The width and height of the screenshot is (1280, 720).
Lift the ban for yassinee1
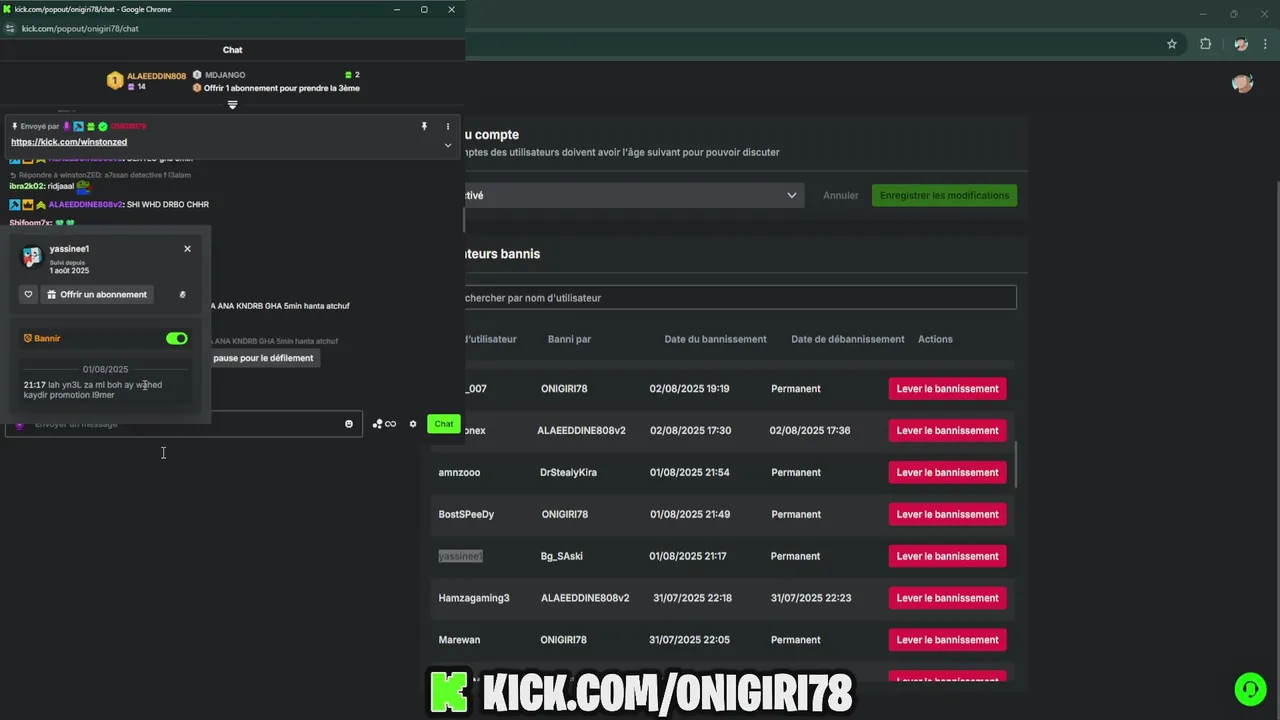click(947, 556)
